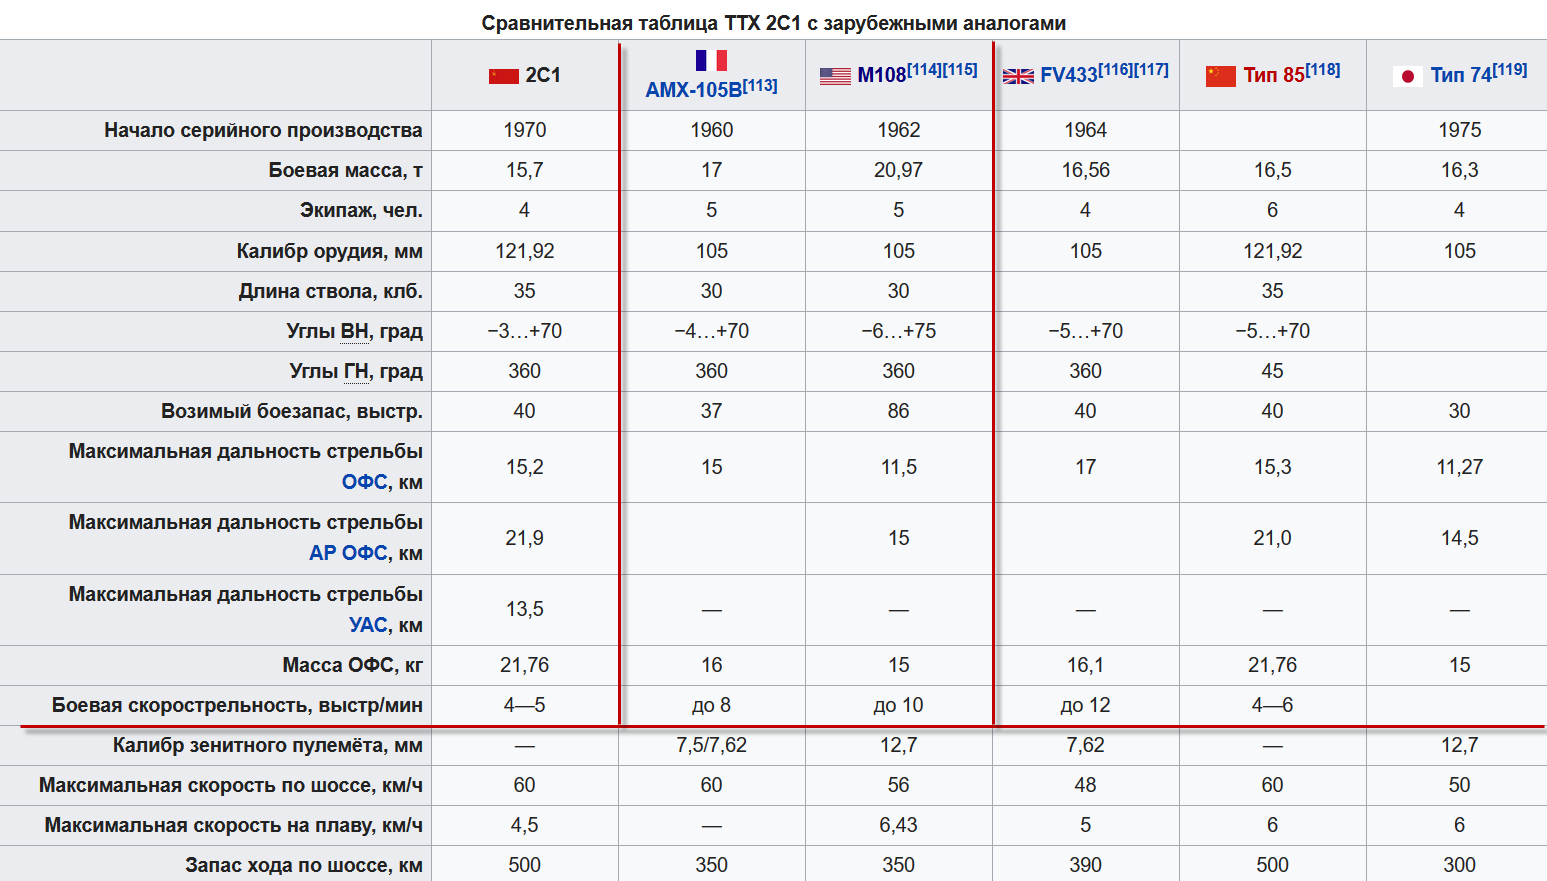Screen dimensions: 1547x881
Task: Click the 16,56 combat mass value
Action: pos(1086,170)
